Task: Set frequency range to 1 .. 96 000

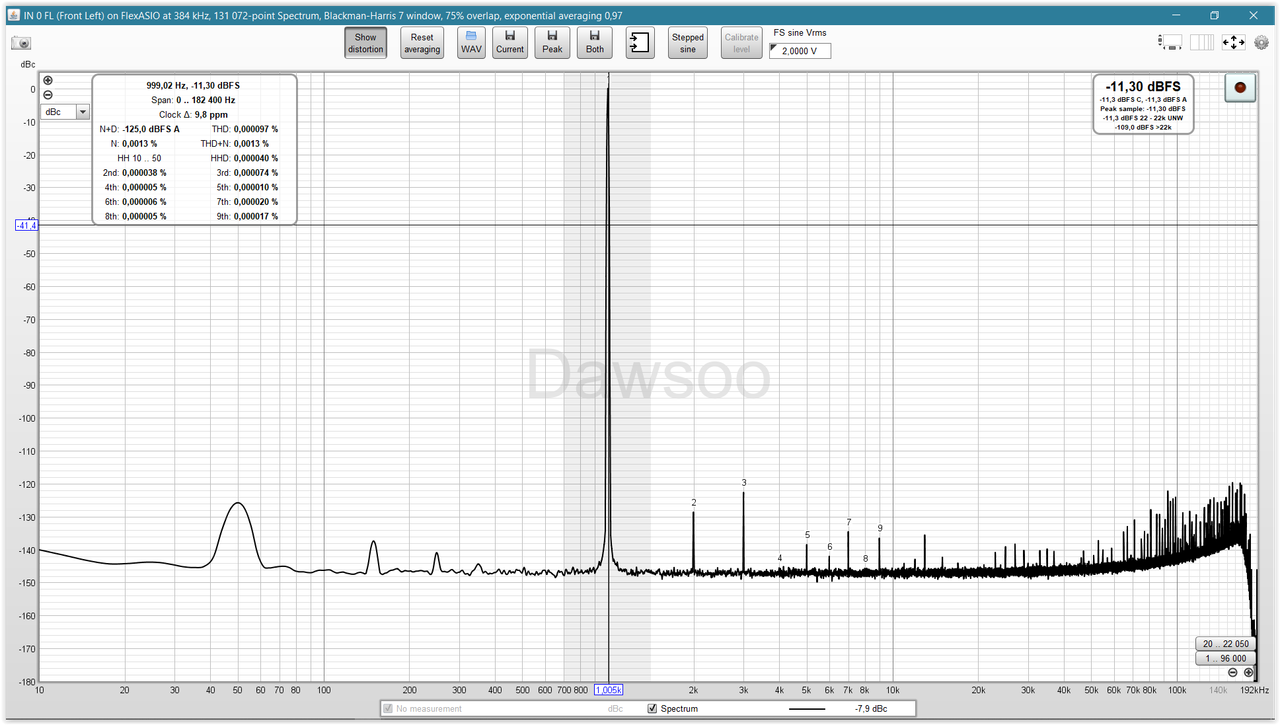Action: (1224, 658)
